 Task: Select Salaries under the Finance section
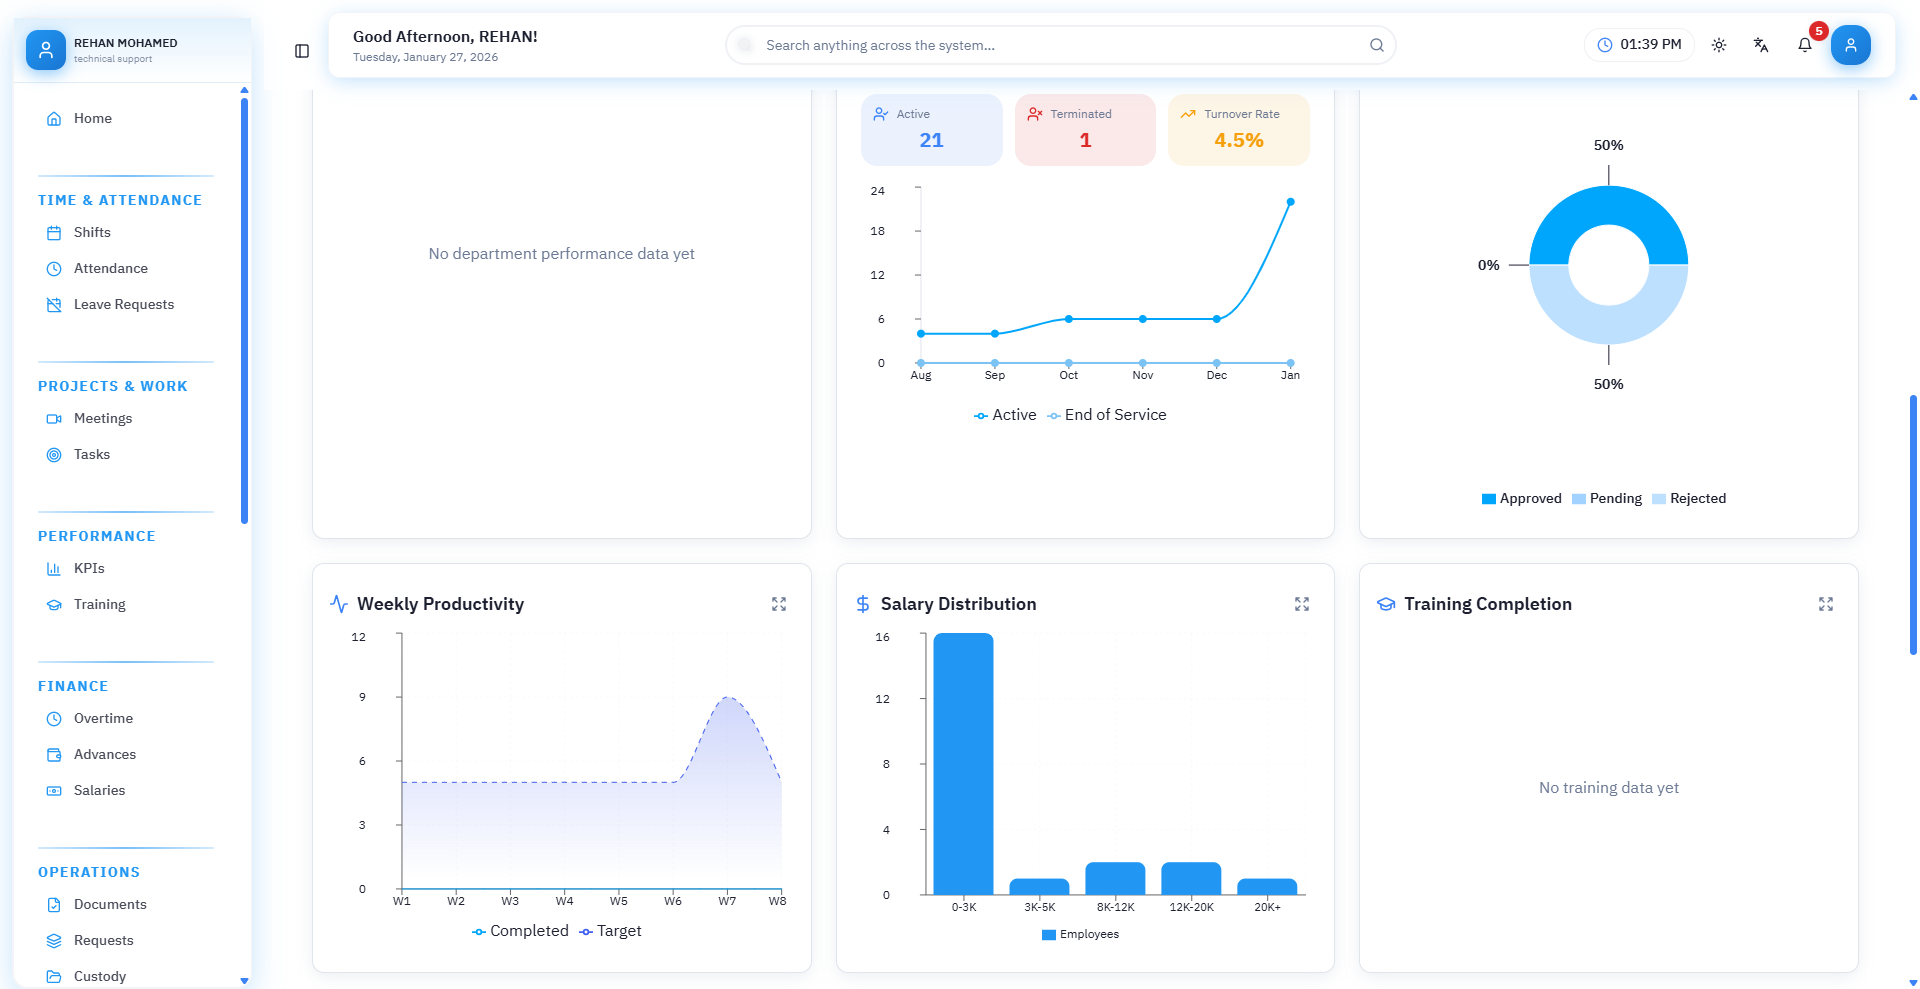[x=99, y=790]
